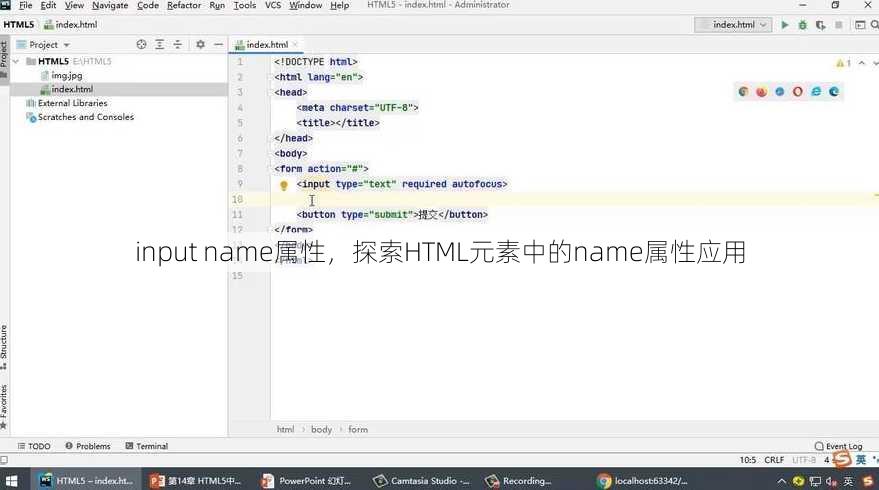Viewport: 879px width, 490px height.
Task: Open page in Chrome browser icon
Action: [743, 91]
